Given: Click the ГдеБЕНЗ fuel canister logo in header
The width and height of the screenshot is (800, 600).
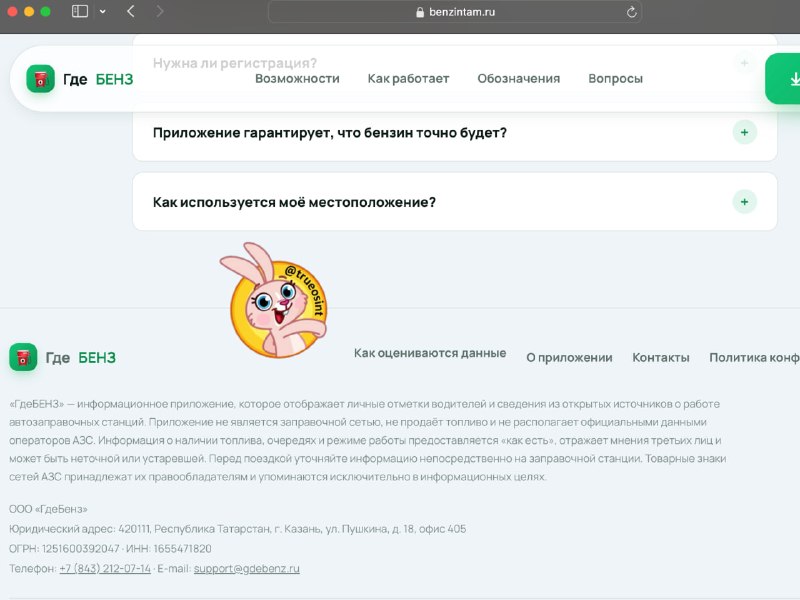Looking at the screenshot, I should tap(40, 79).
